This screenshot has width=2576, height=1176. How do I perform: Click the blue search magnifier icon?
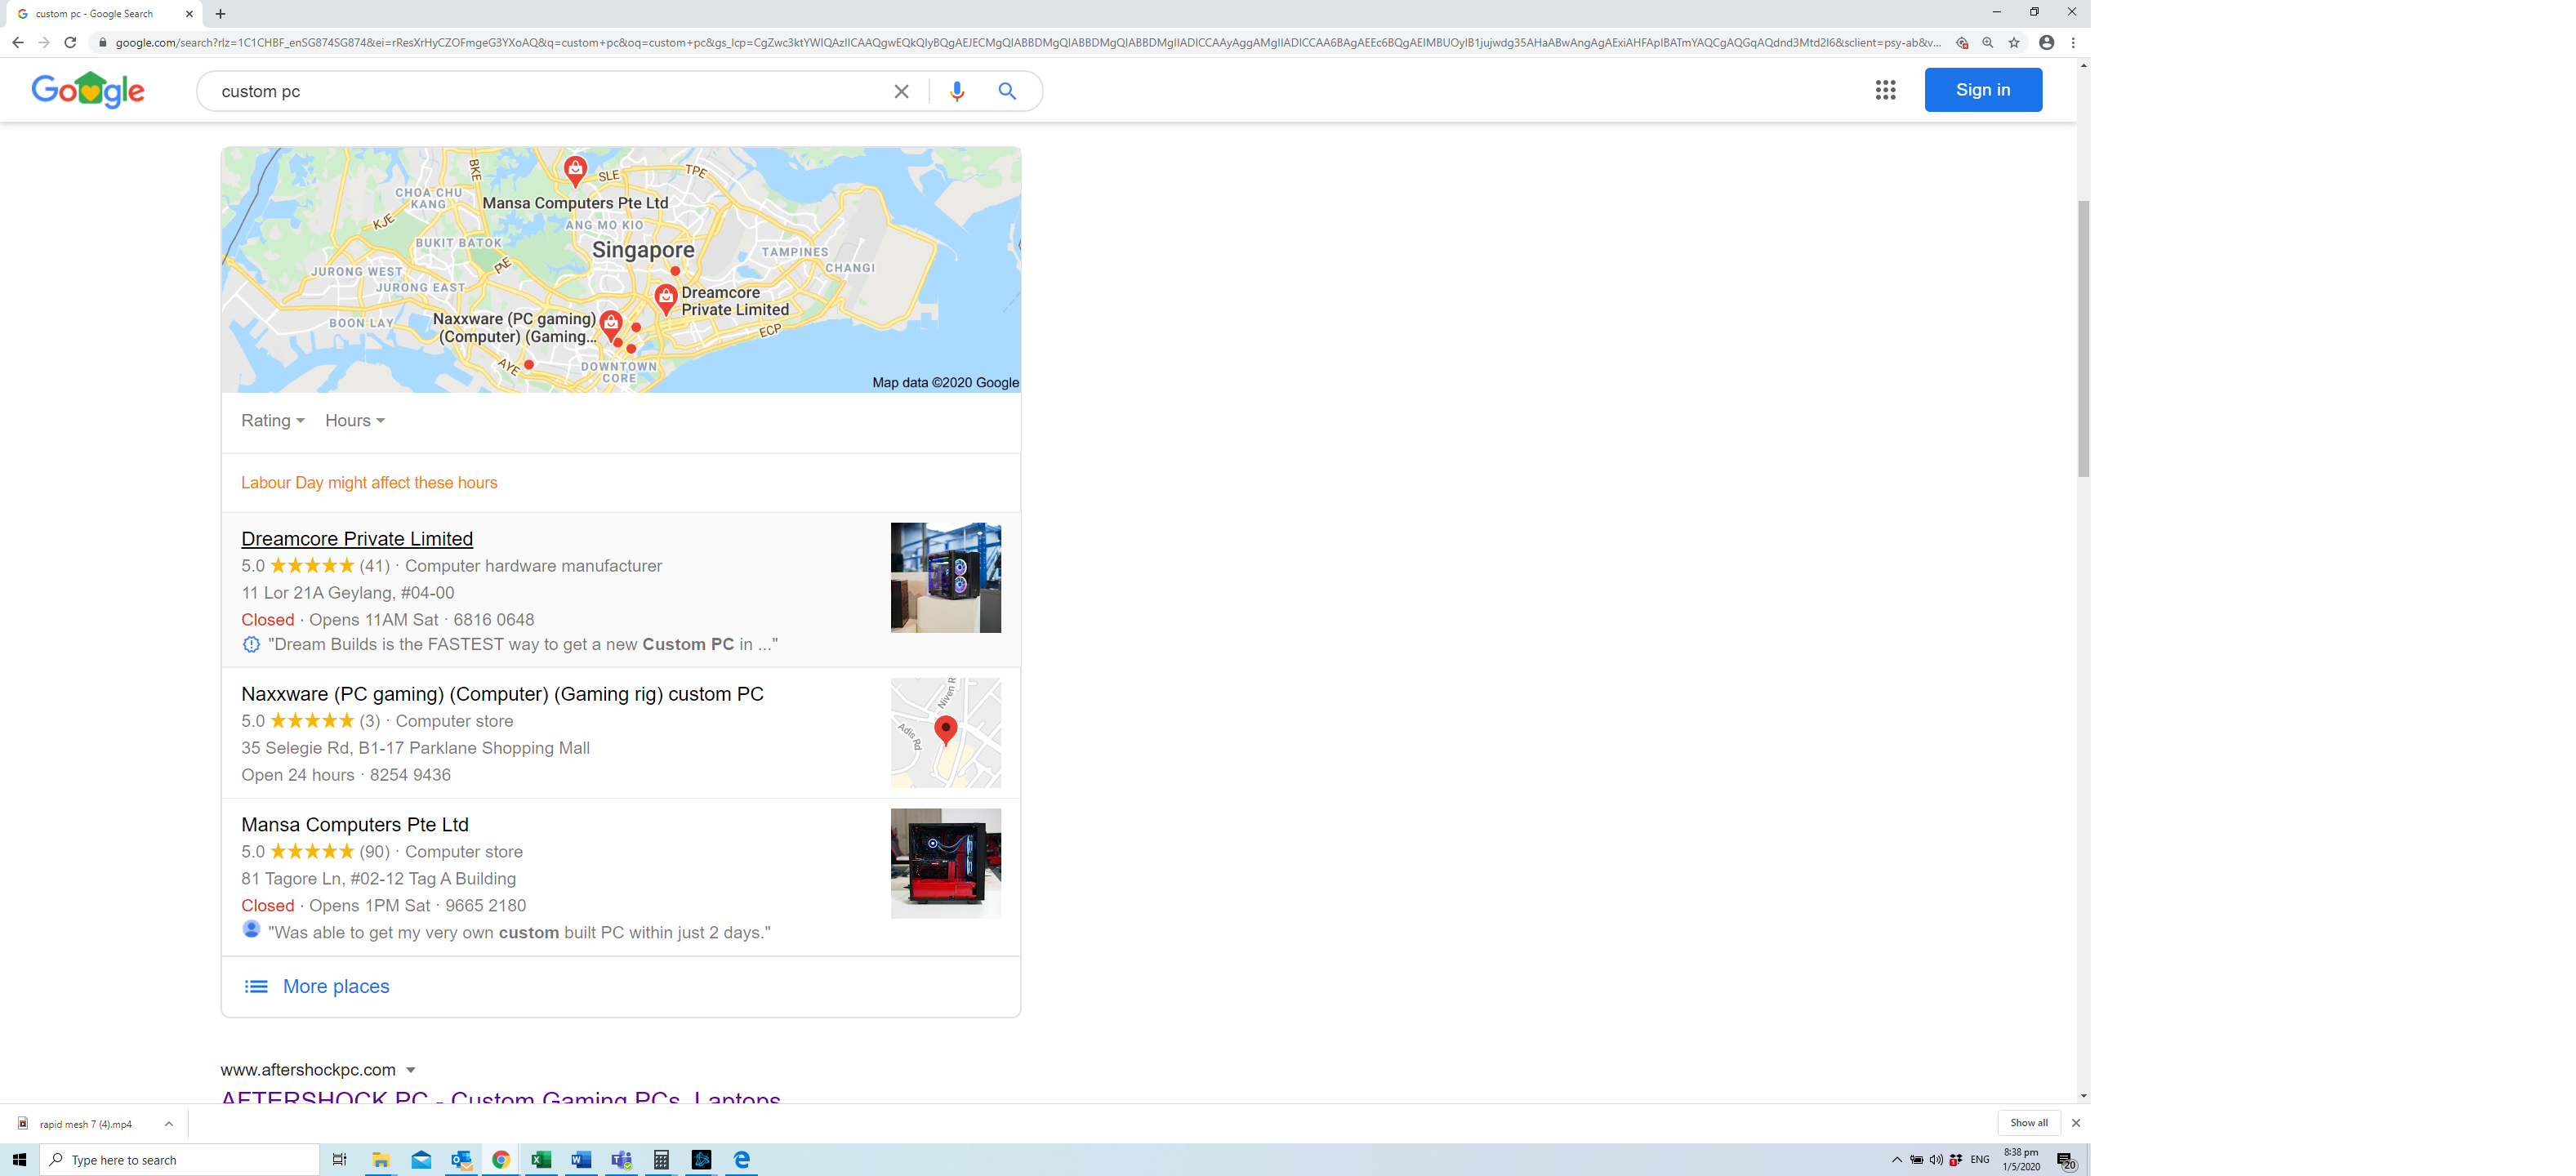[x=1006, y=91]
